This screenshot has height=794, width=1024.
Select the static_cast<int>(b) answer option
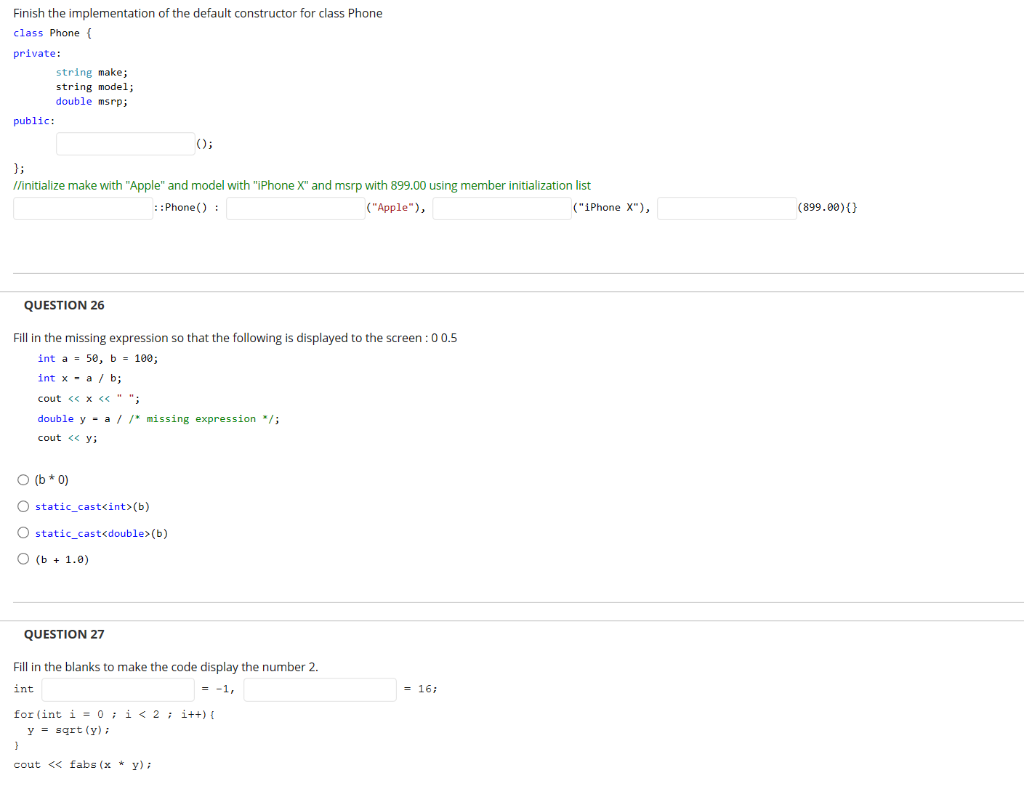click(23, 506)
